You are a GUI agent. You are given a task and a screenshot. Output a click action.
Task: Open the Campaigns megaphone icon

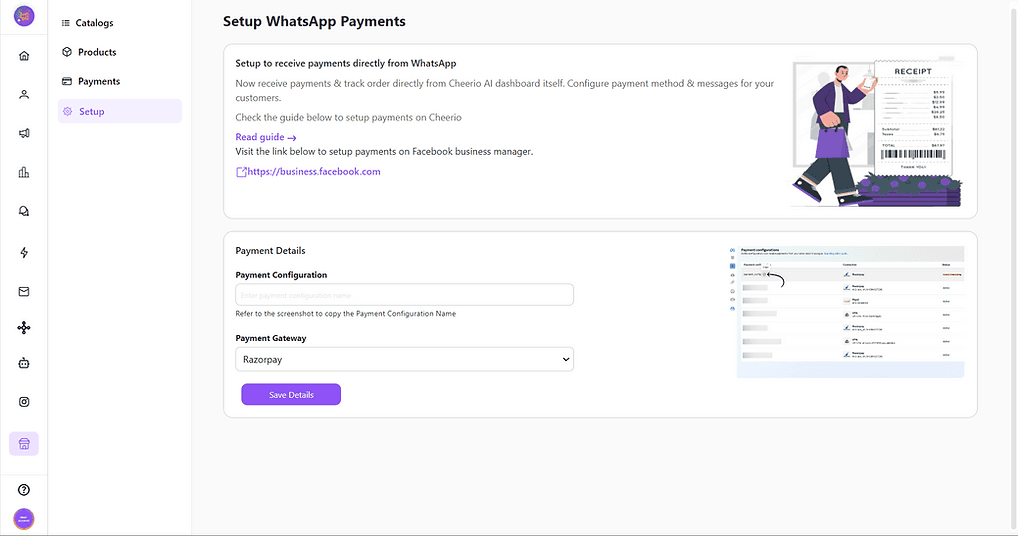[24, 133]
